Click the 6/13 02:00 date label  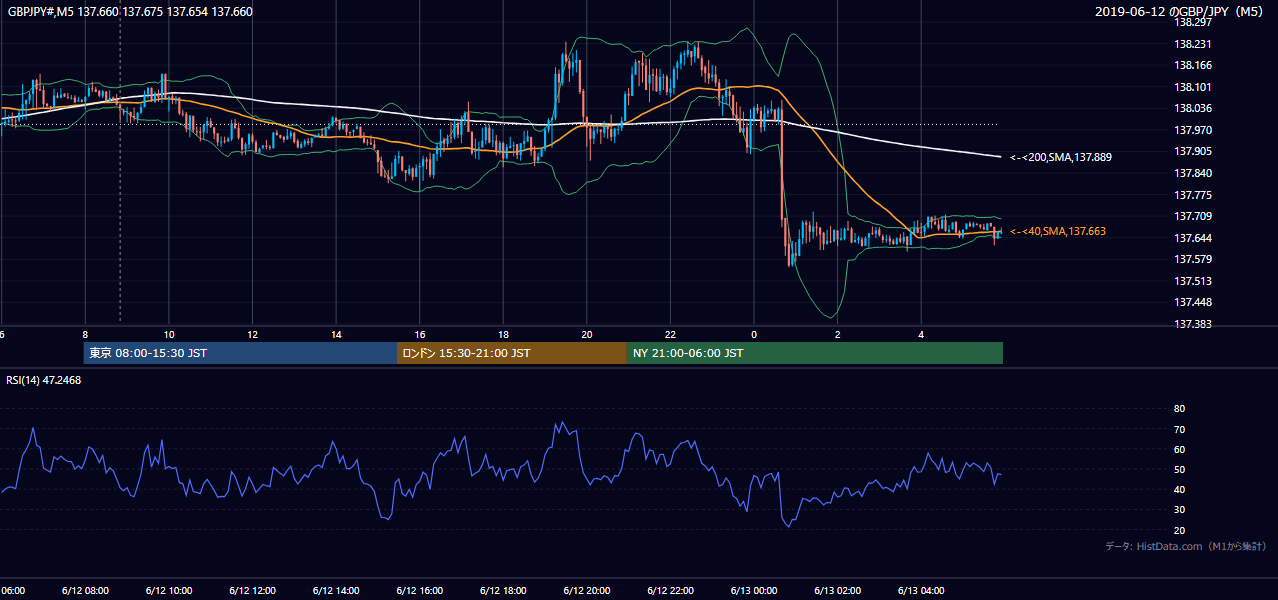pyautogui.click(x=838, y=590)
